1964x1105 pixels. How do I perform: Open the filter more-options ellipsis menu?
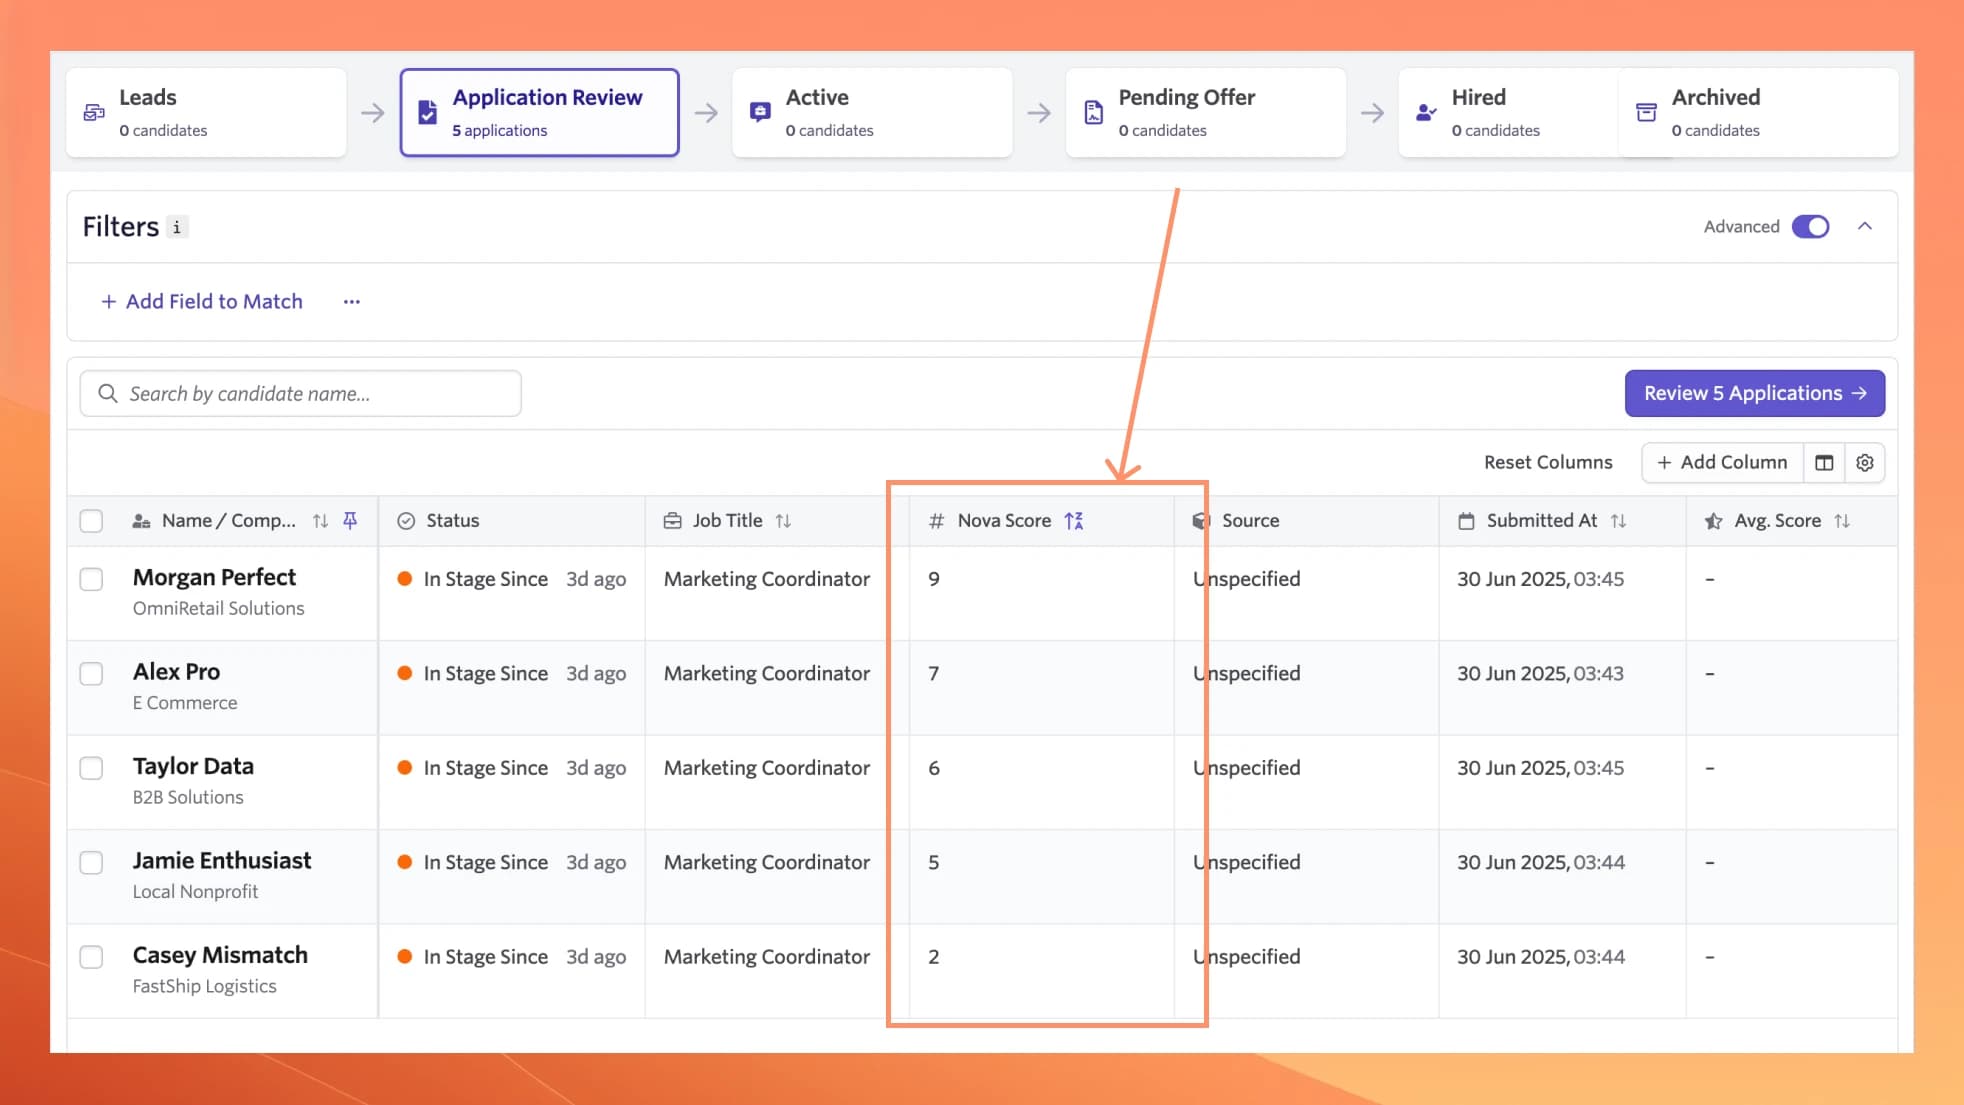351,301
